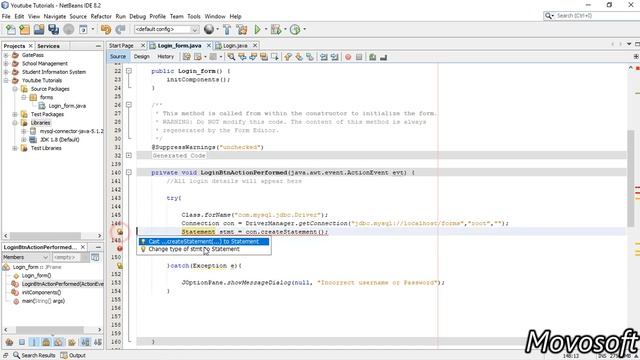Toggle Sort by Name in Navigator
Viewport: 640px width, 360px height.
tap(85, 342)
